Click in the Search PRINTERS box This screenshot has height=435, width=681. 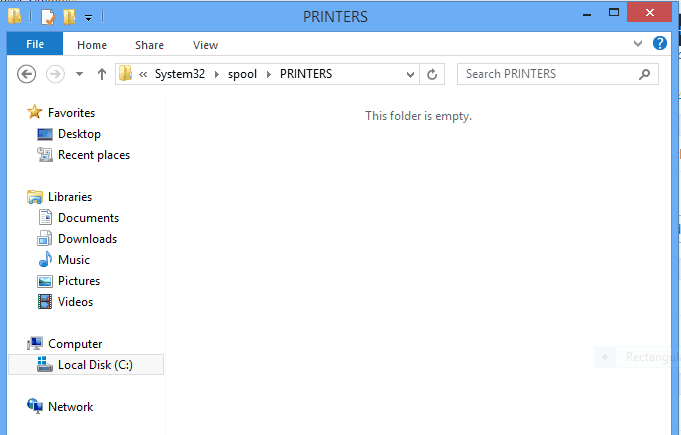click(550, 74)
